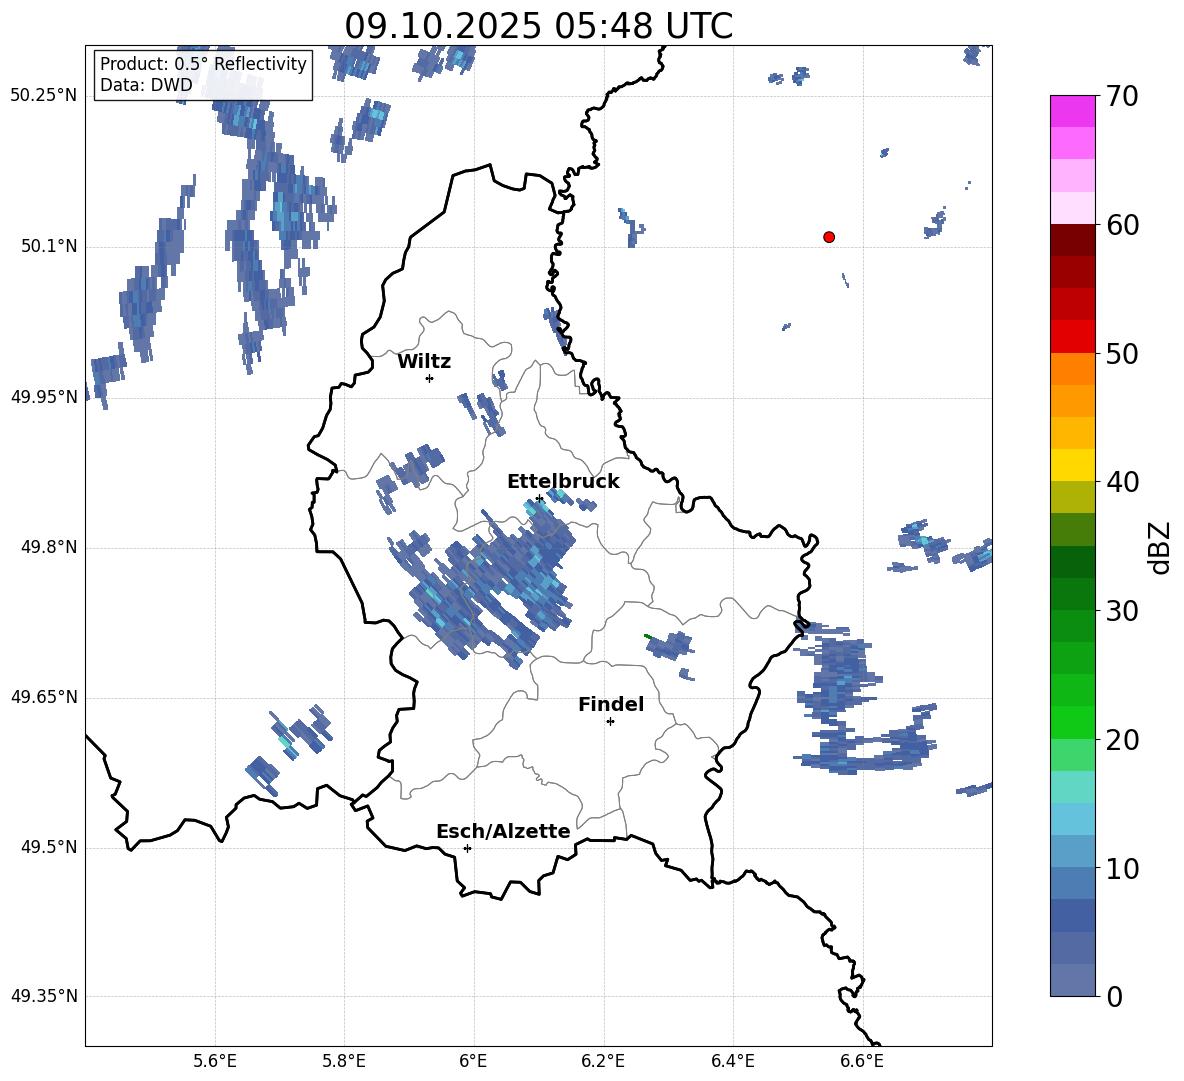This screenshot has width=1184, height=1081.
Task: Click the small green echo near Findel
Action: click(647, 636)
